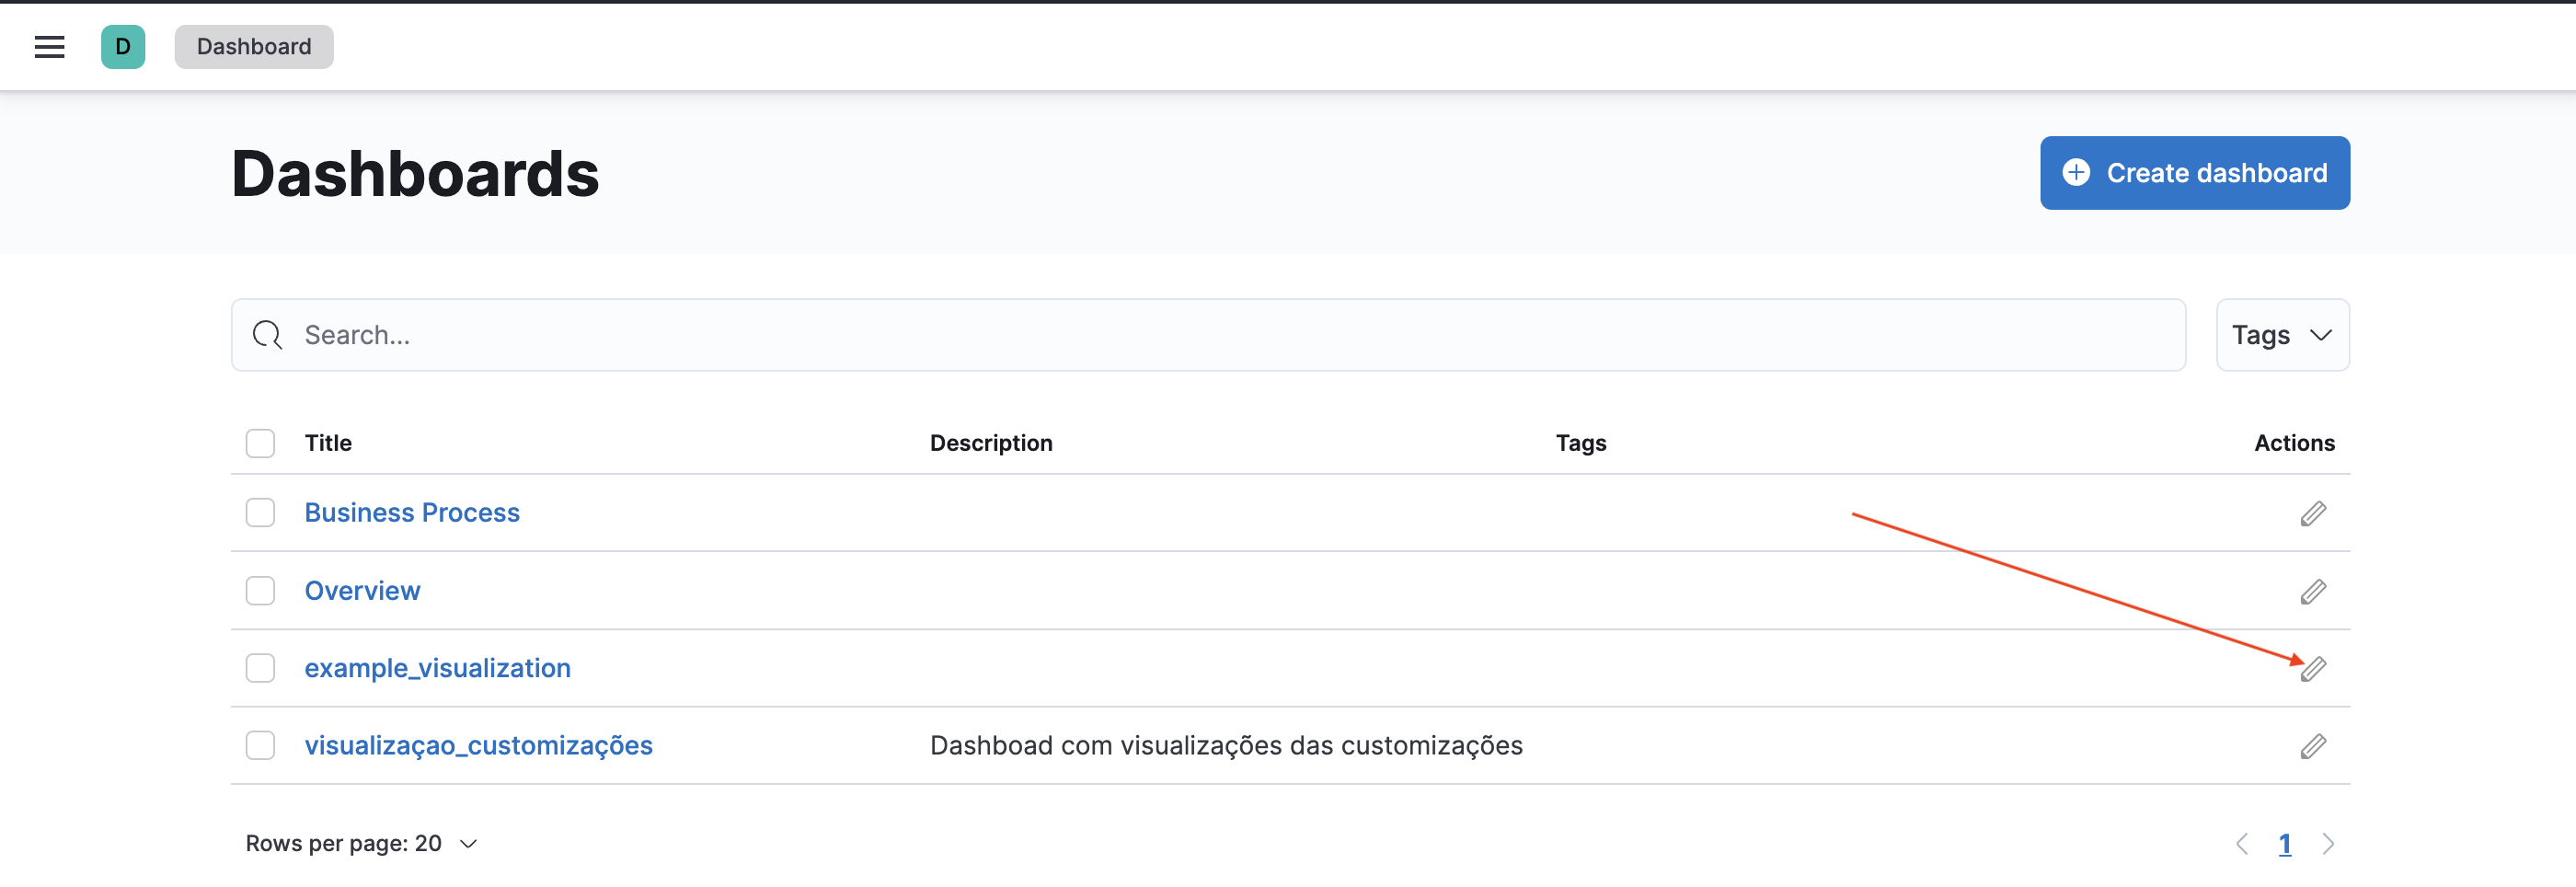Click Create dashboard button
This screenshot has height=887, width=2576.
pyautogui.click(x=2195, y=173)
